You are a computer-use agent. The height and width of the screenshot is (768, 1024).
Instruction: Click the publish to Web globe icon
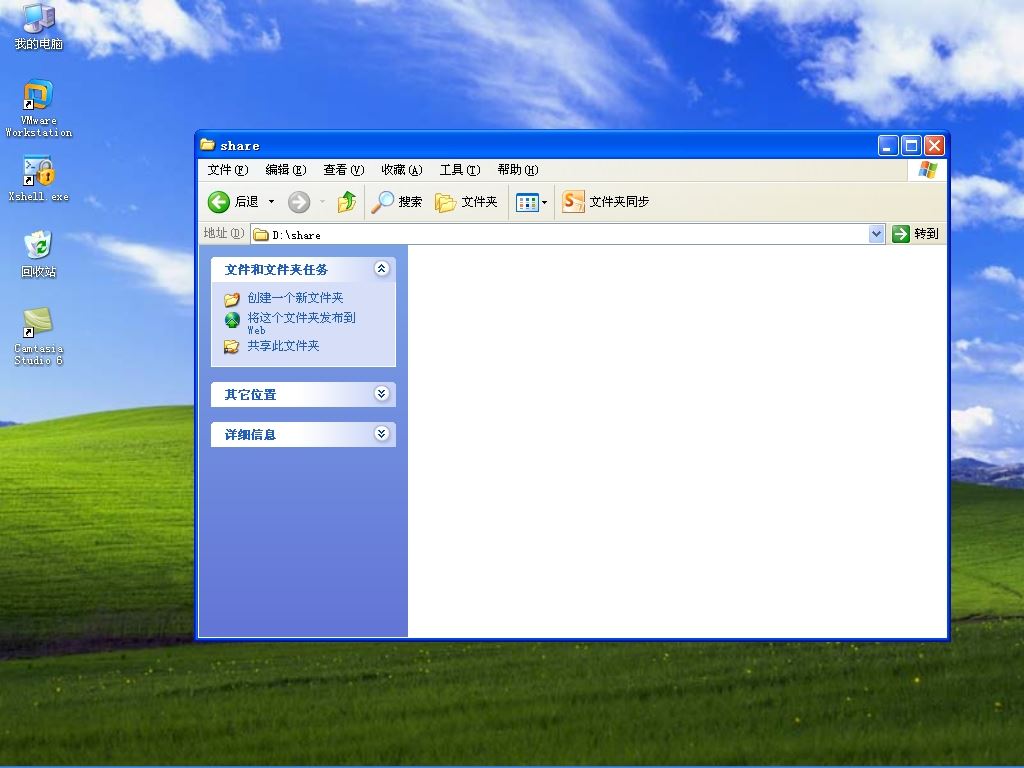coord(232,319)
